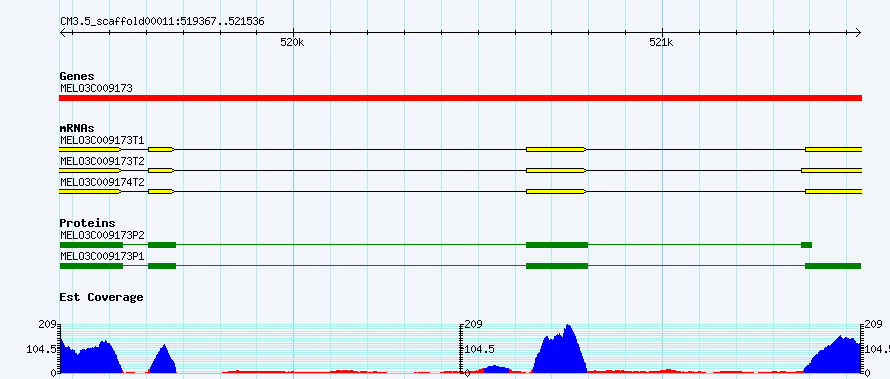The width and height of the screenshot is (890, 379).
Task: Select the middle green exon of MELO3C009173P1
Action: [557, 266]
